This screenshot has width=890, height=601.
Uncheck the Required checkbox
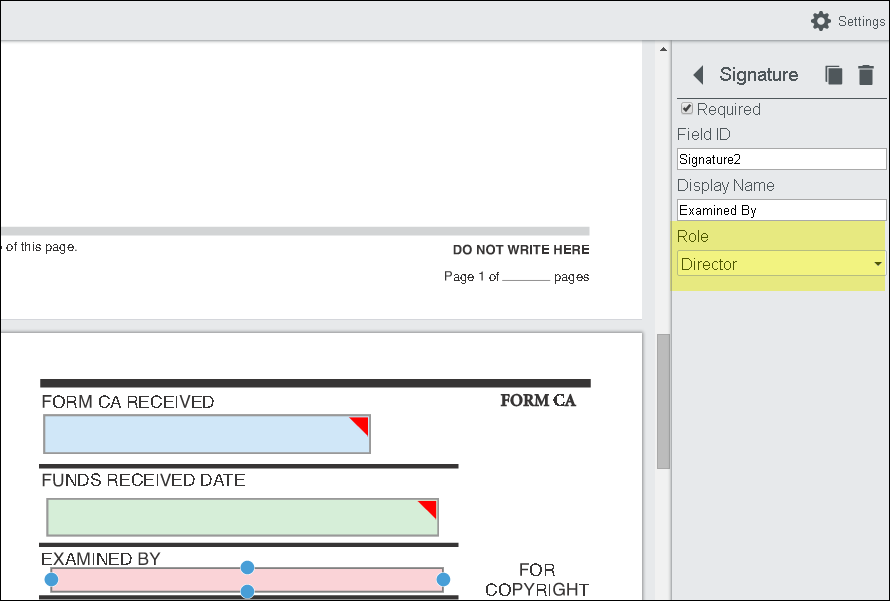coord(687,109)
